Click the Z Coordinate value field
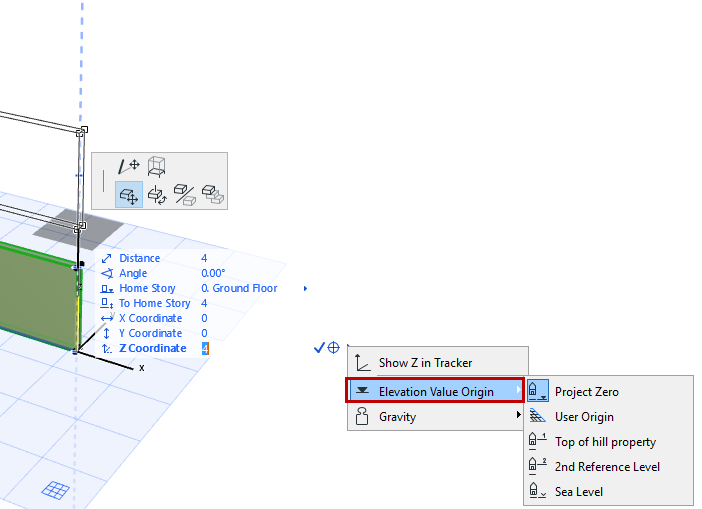The image size is (702, 509). tap(205, 349)
